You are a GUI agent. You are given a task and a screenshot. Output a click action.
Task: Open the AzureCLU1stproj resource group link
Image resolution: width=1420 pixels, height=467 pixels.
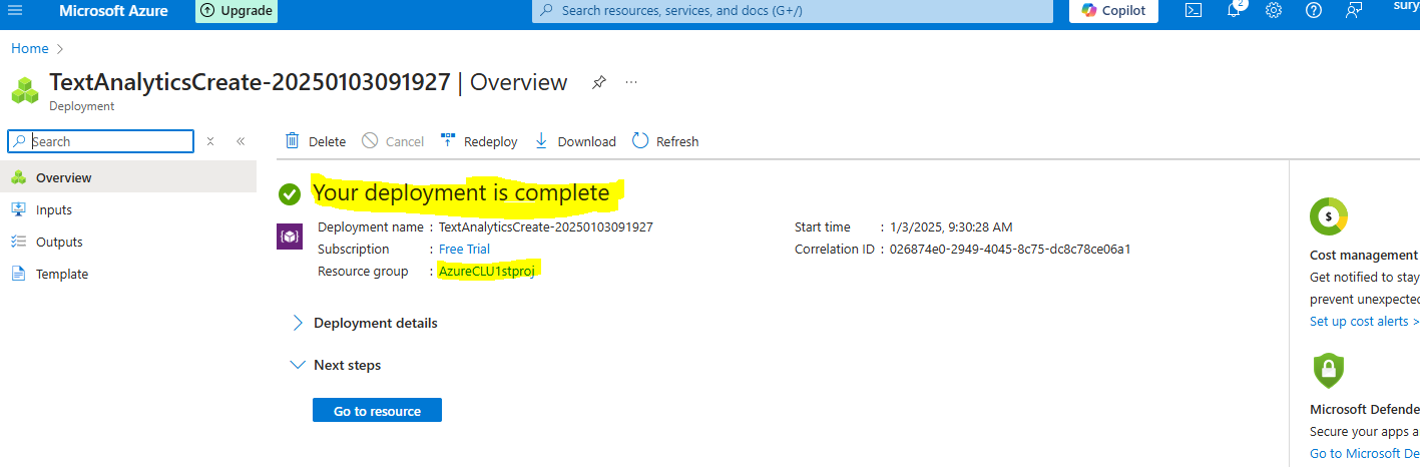coord(487,271)
